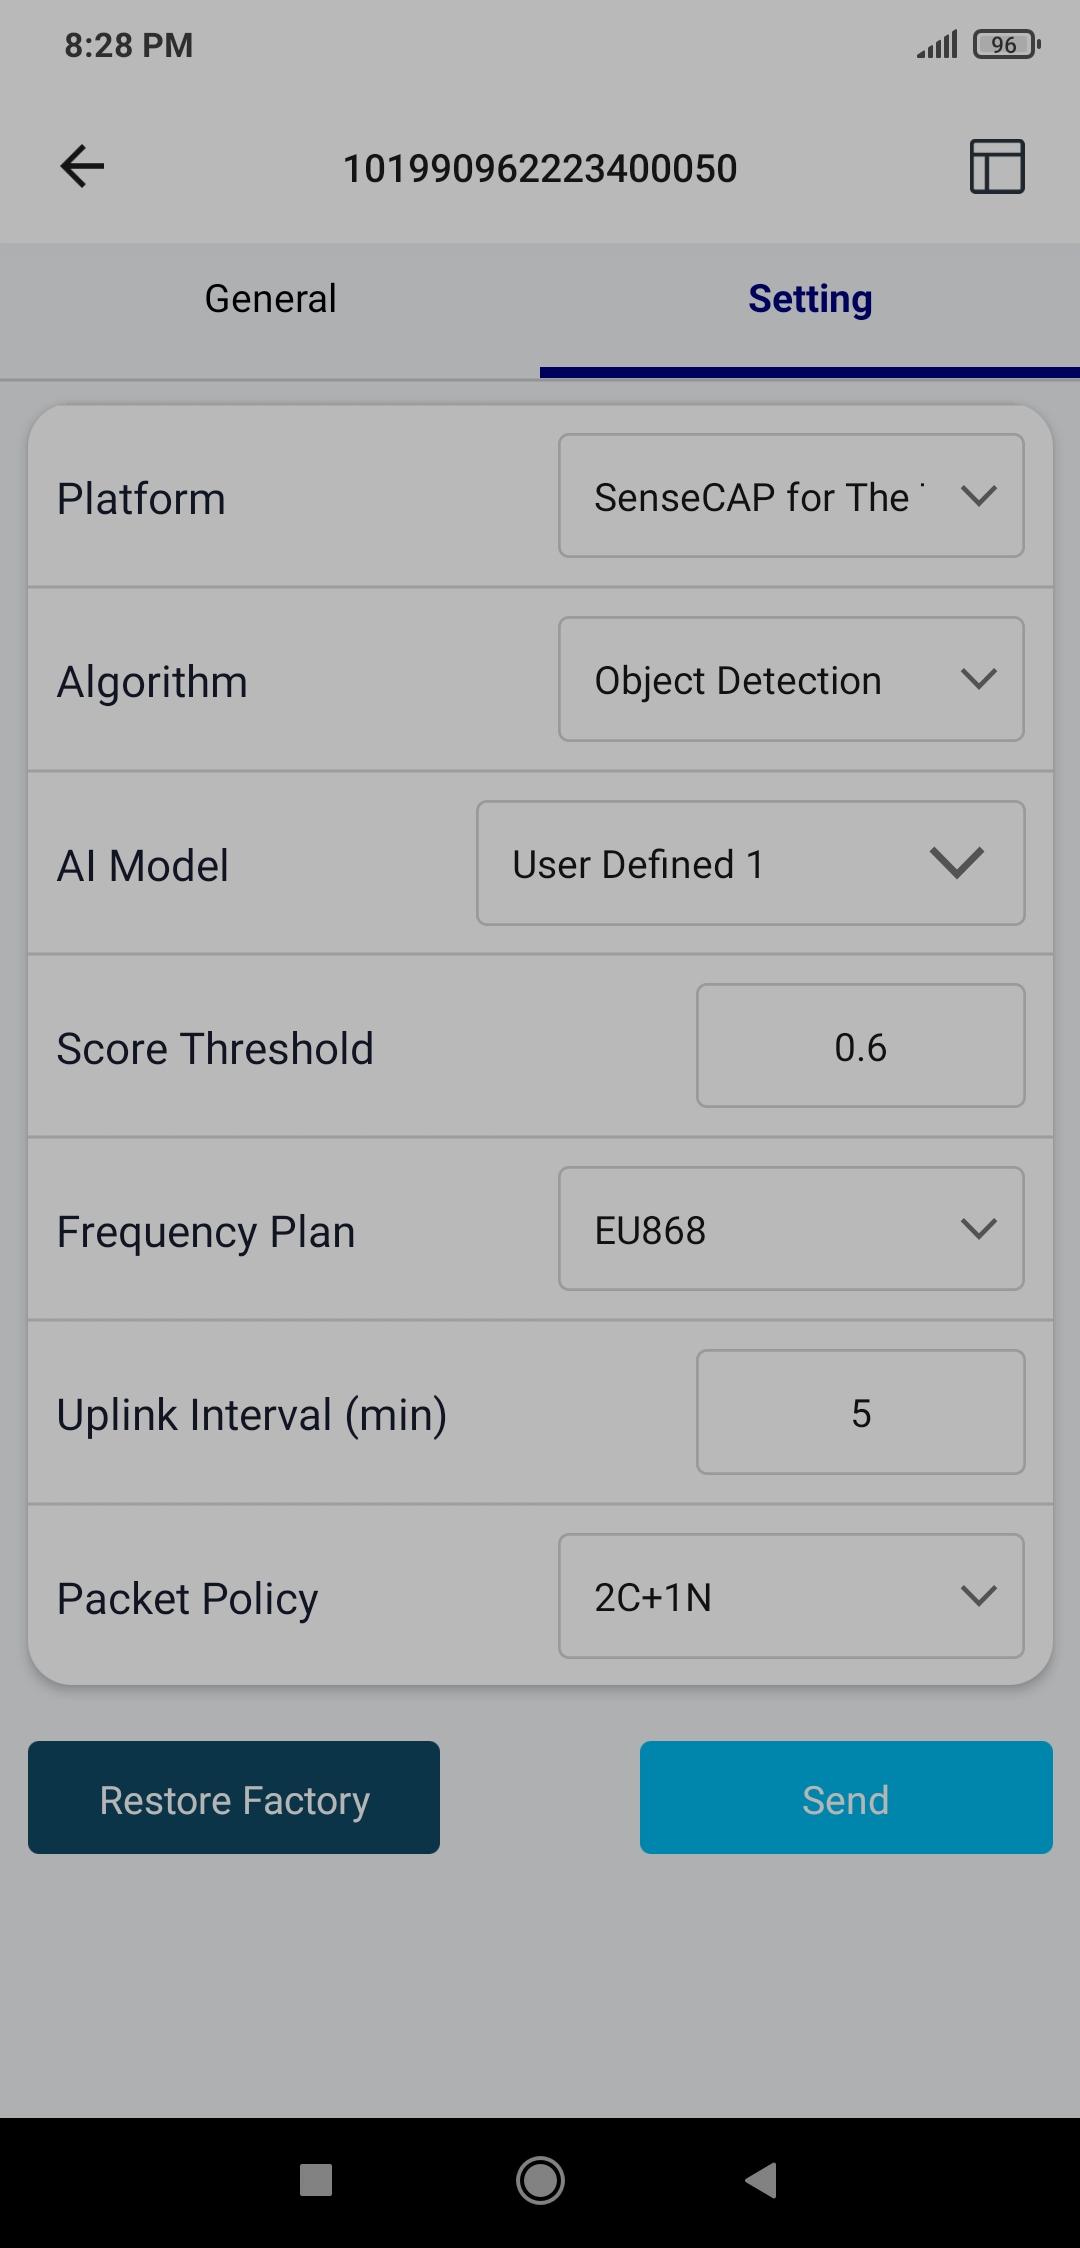Edit the Score Threshold value
1080x2248 pixels.
coord(860,1046)
